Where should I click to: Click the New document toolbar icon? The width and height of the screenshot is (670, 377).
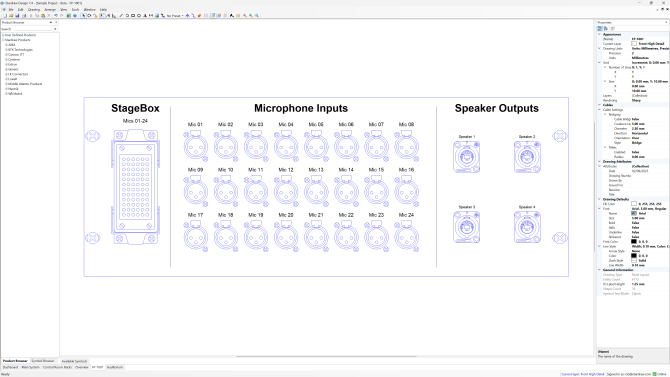click(x=5, y=15)
